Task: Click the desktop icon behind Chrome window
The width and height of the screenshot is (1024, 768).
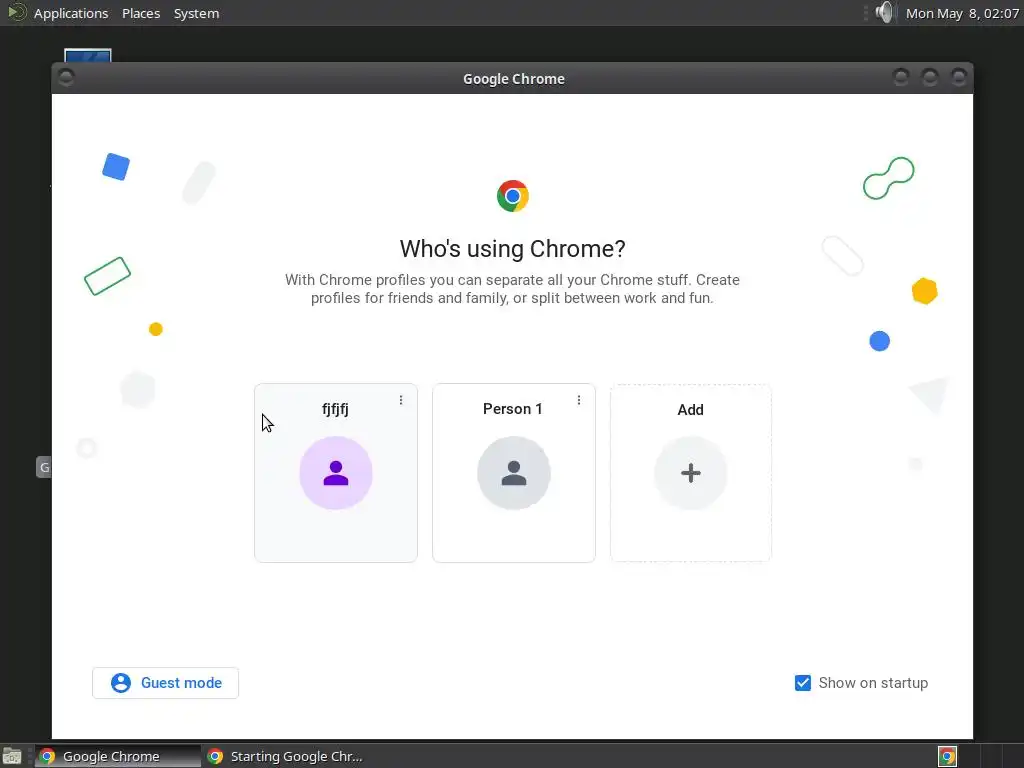Action: coord(88,55)
